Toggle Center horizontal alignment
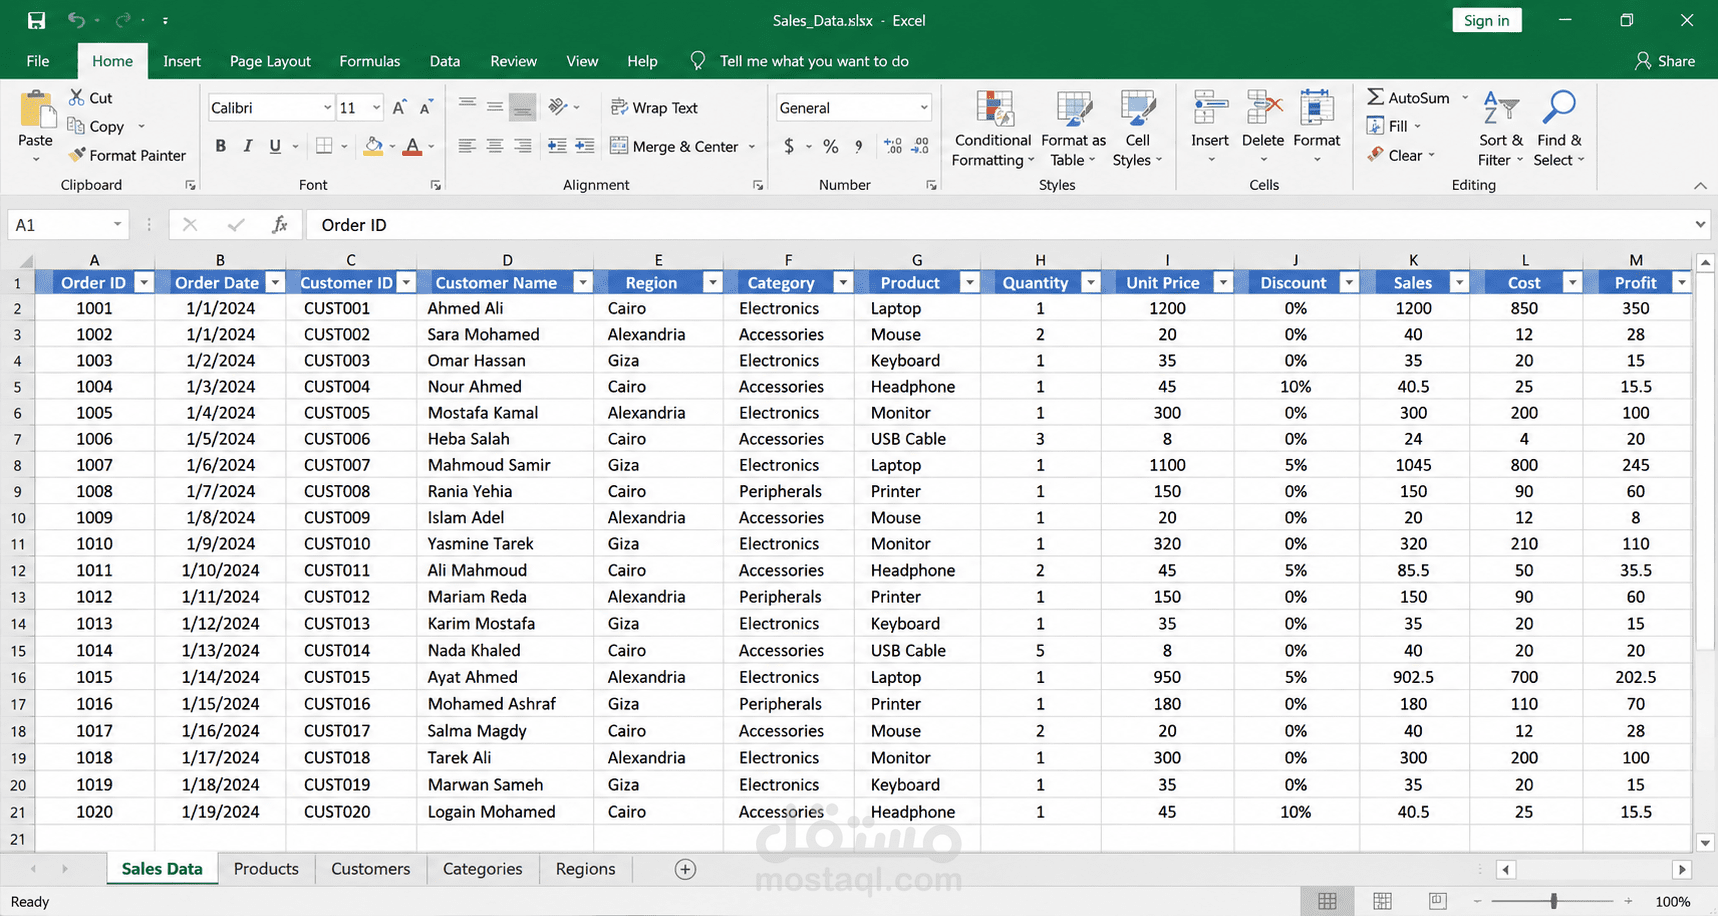Screen dimensions: 1718x916 coord(495,146)
